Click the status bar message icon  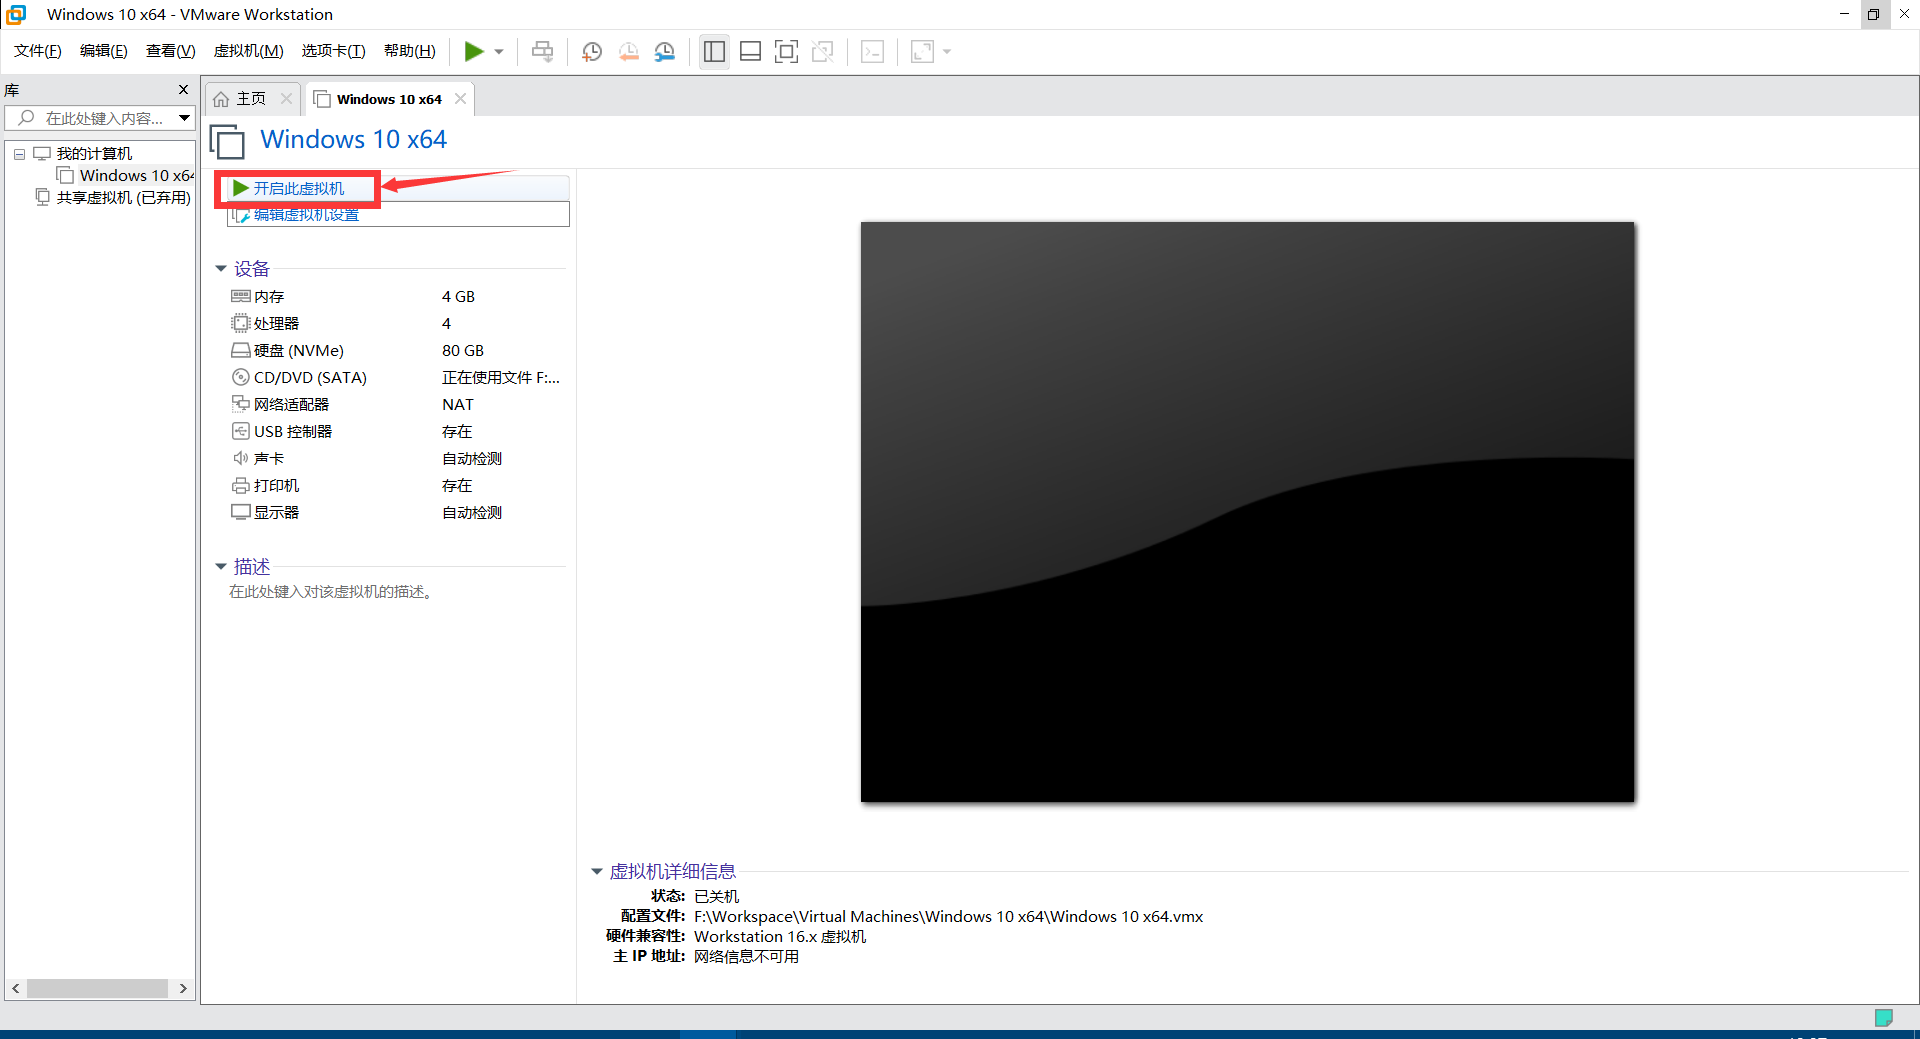click(1884, 1018)
